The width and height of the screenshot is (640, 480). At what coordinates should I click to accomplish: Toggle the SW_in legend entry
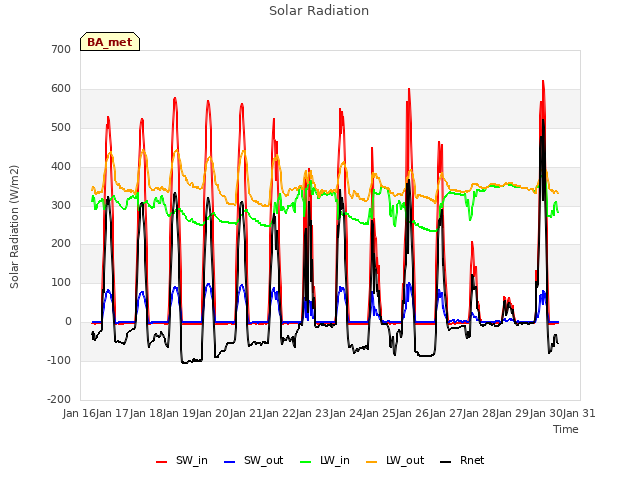(x=182, y=460)
